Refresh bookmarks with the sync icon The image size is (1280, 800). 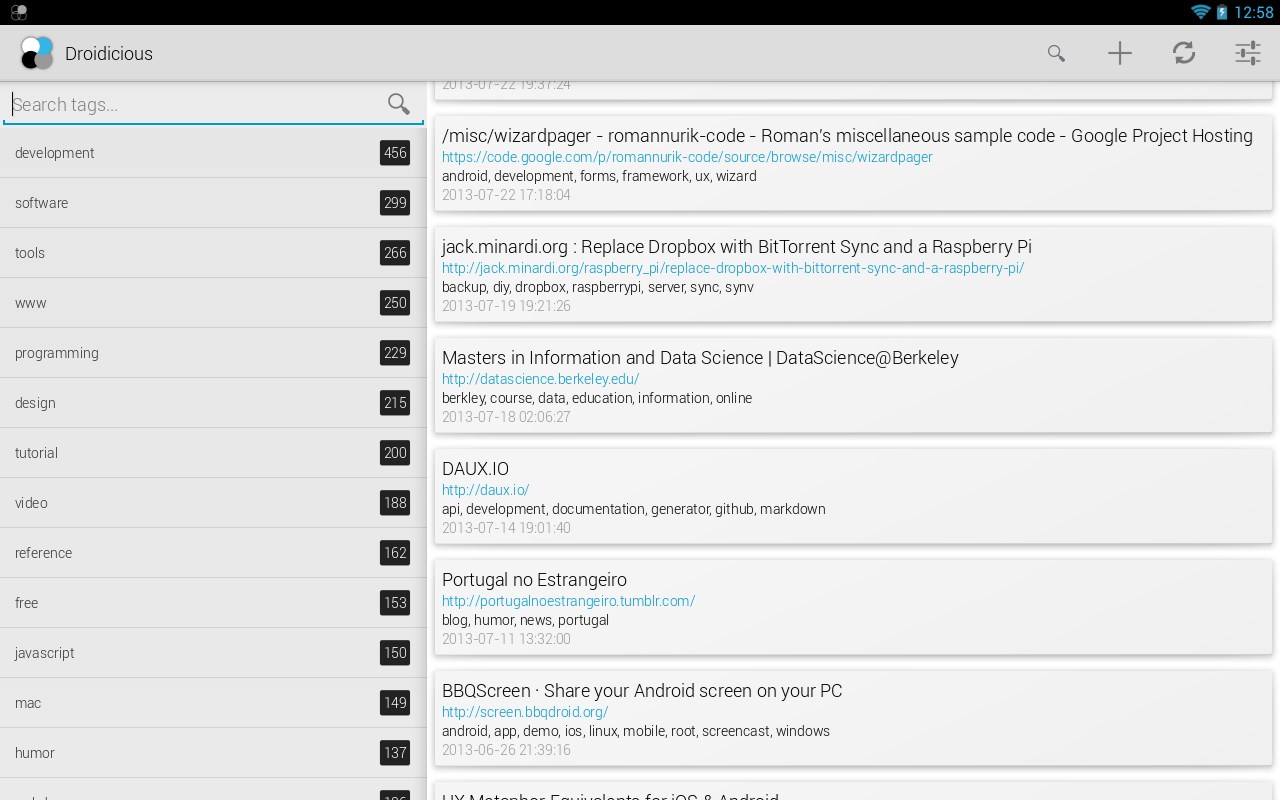click(1184, 53)
